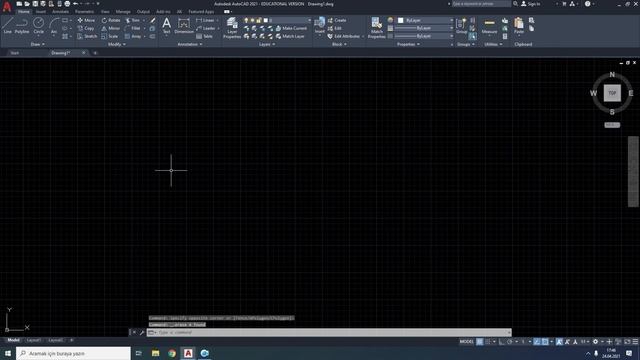The height and width of the screenshot is (360, 640).
Task: Select the Group tool
Action: pyautogui.click(x=462, y=26)
